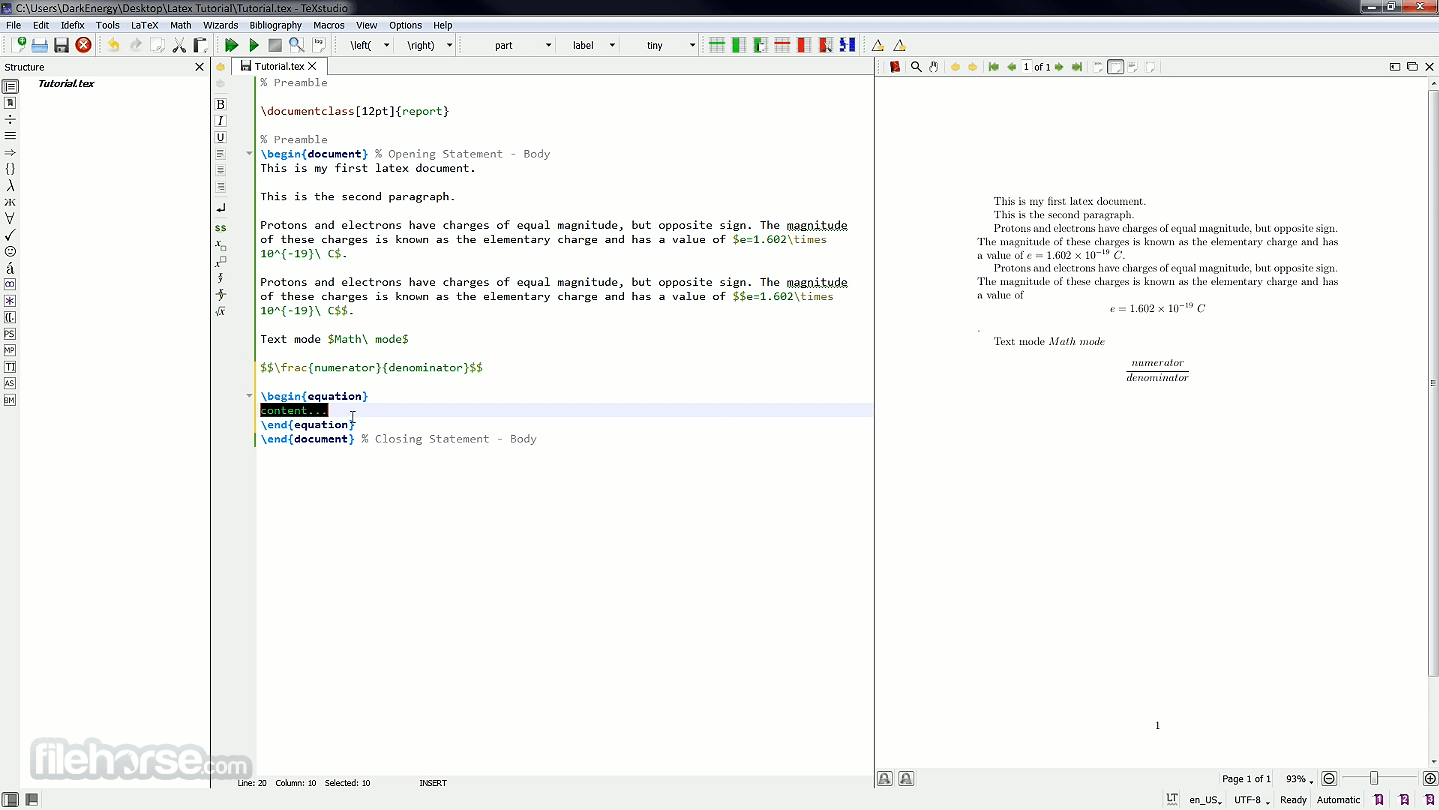Open TikZ TI panel in sidebar
This screenshot has width=1439, height=810.
(10, 367)
